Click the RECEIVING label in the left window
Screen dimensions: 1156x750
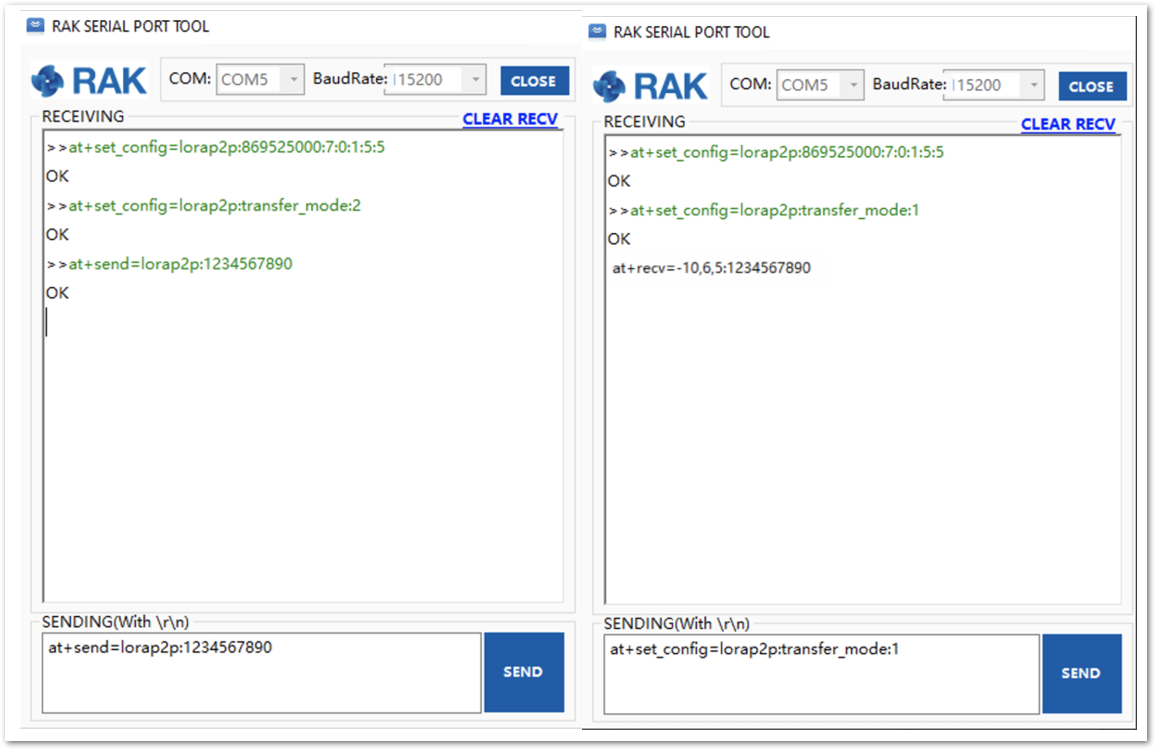(x=83, y=117)
